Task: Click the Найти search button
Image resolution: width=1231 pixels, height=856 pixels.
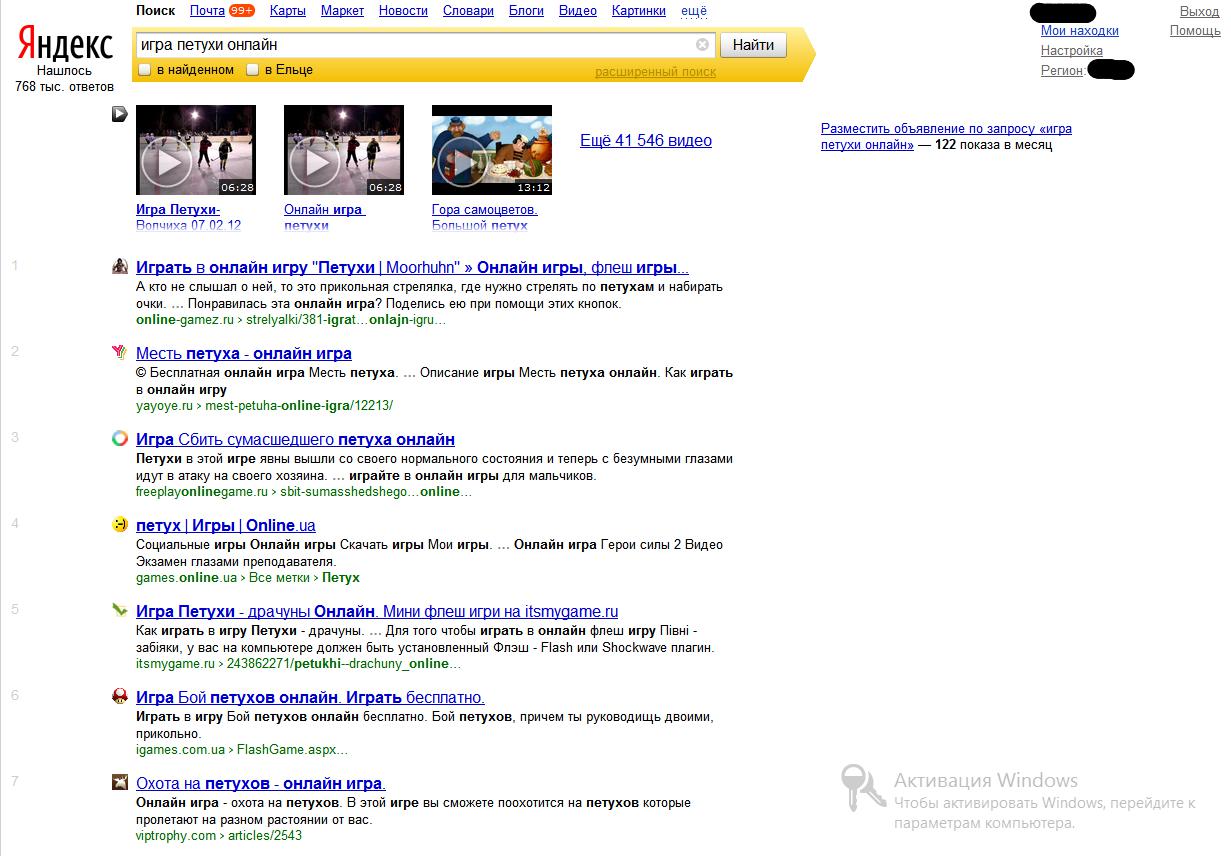Action: pos(753,45)
